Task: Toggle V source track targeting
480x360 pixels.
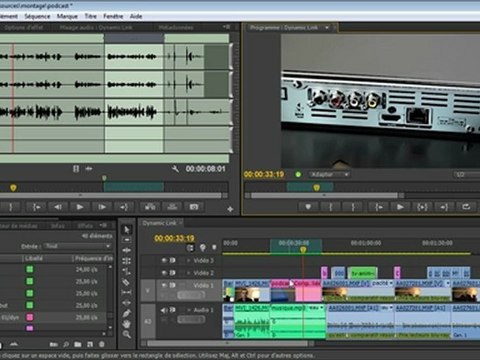Action: 148,291
